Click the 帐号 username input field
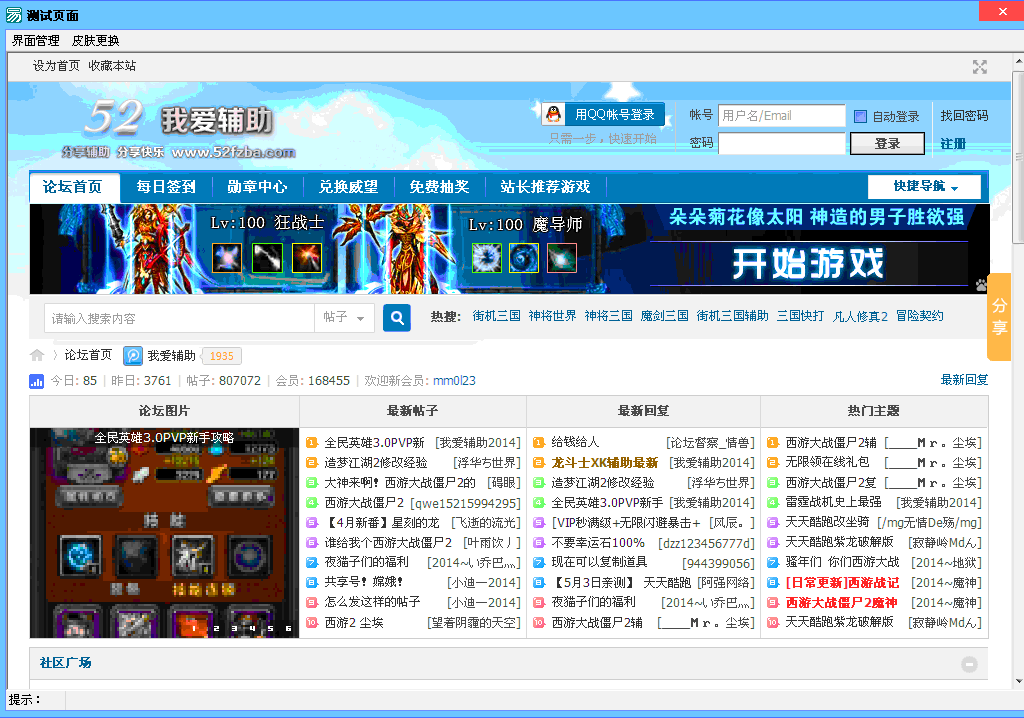Screen dimensions: 1024x718 pos(782,116)
